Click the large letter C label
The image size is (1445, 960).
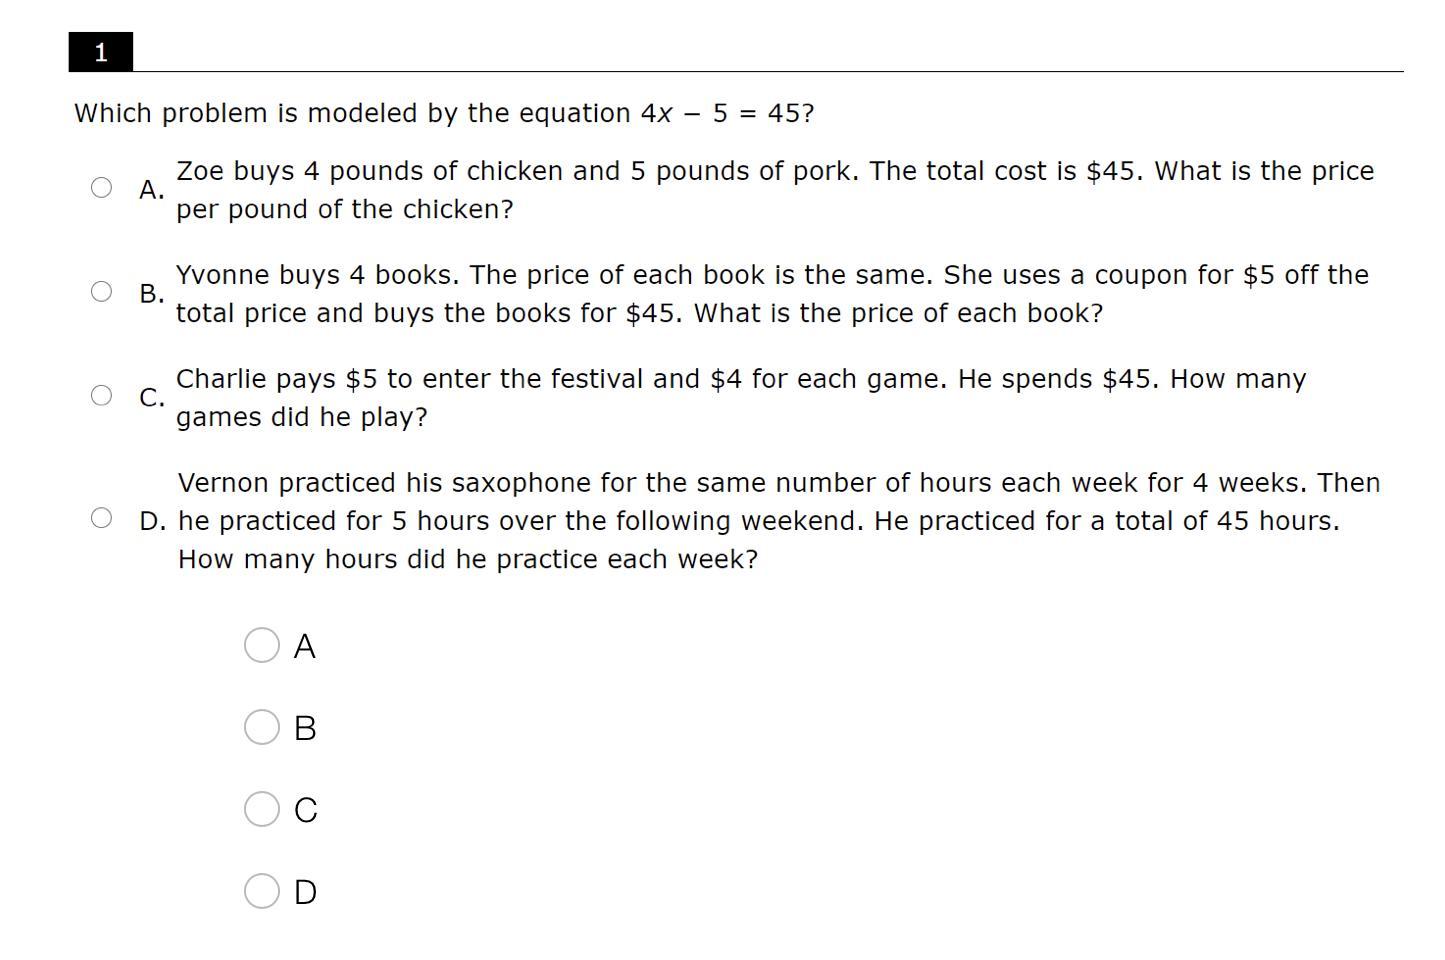pyautogui.click(x=306, y=810)
